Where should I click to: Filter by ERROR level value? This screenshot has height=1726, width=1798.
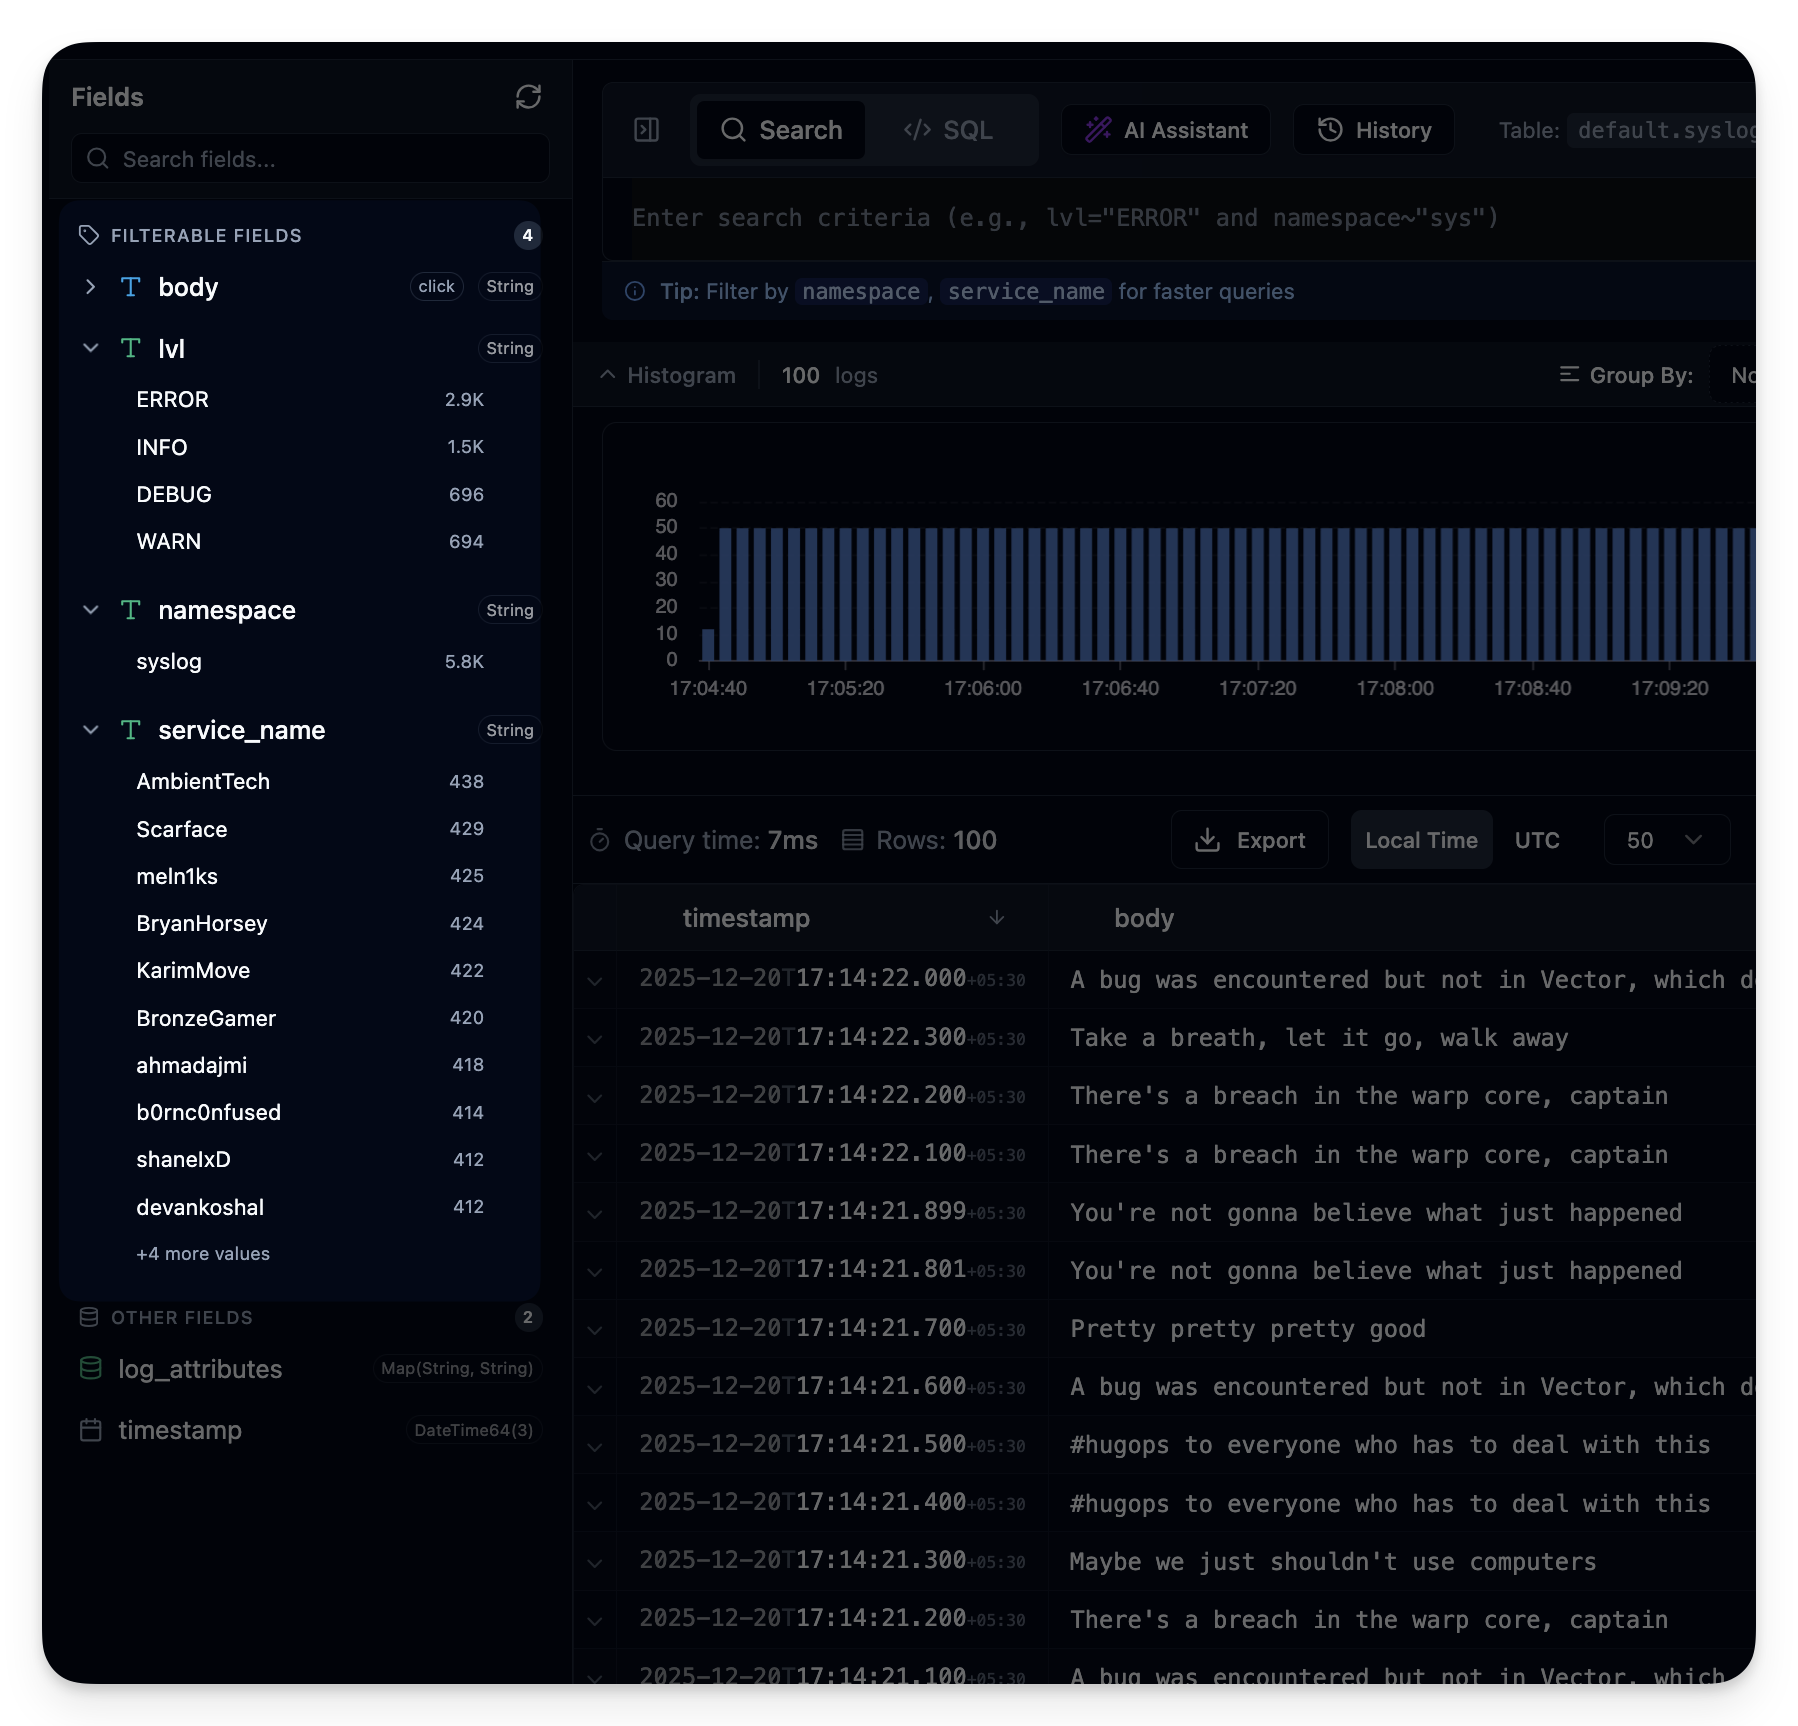(x=173, y=400)
